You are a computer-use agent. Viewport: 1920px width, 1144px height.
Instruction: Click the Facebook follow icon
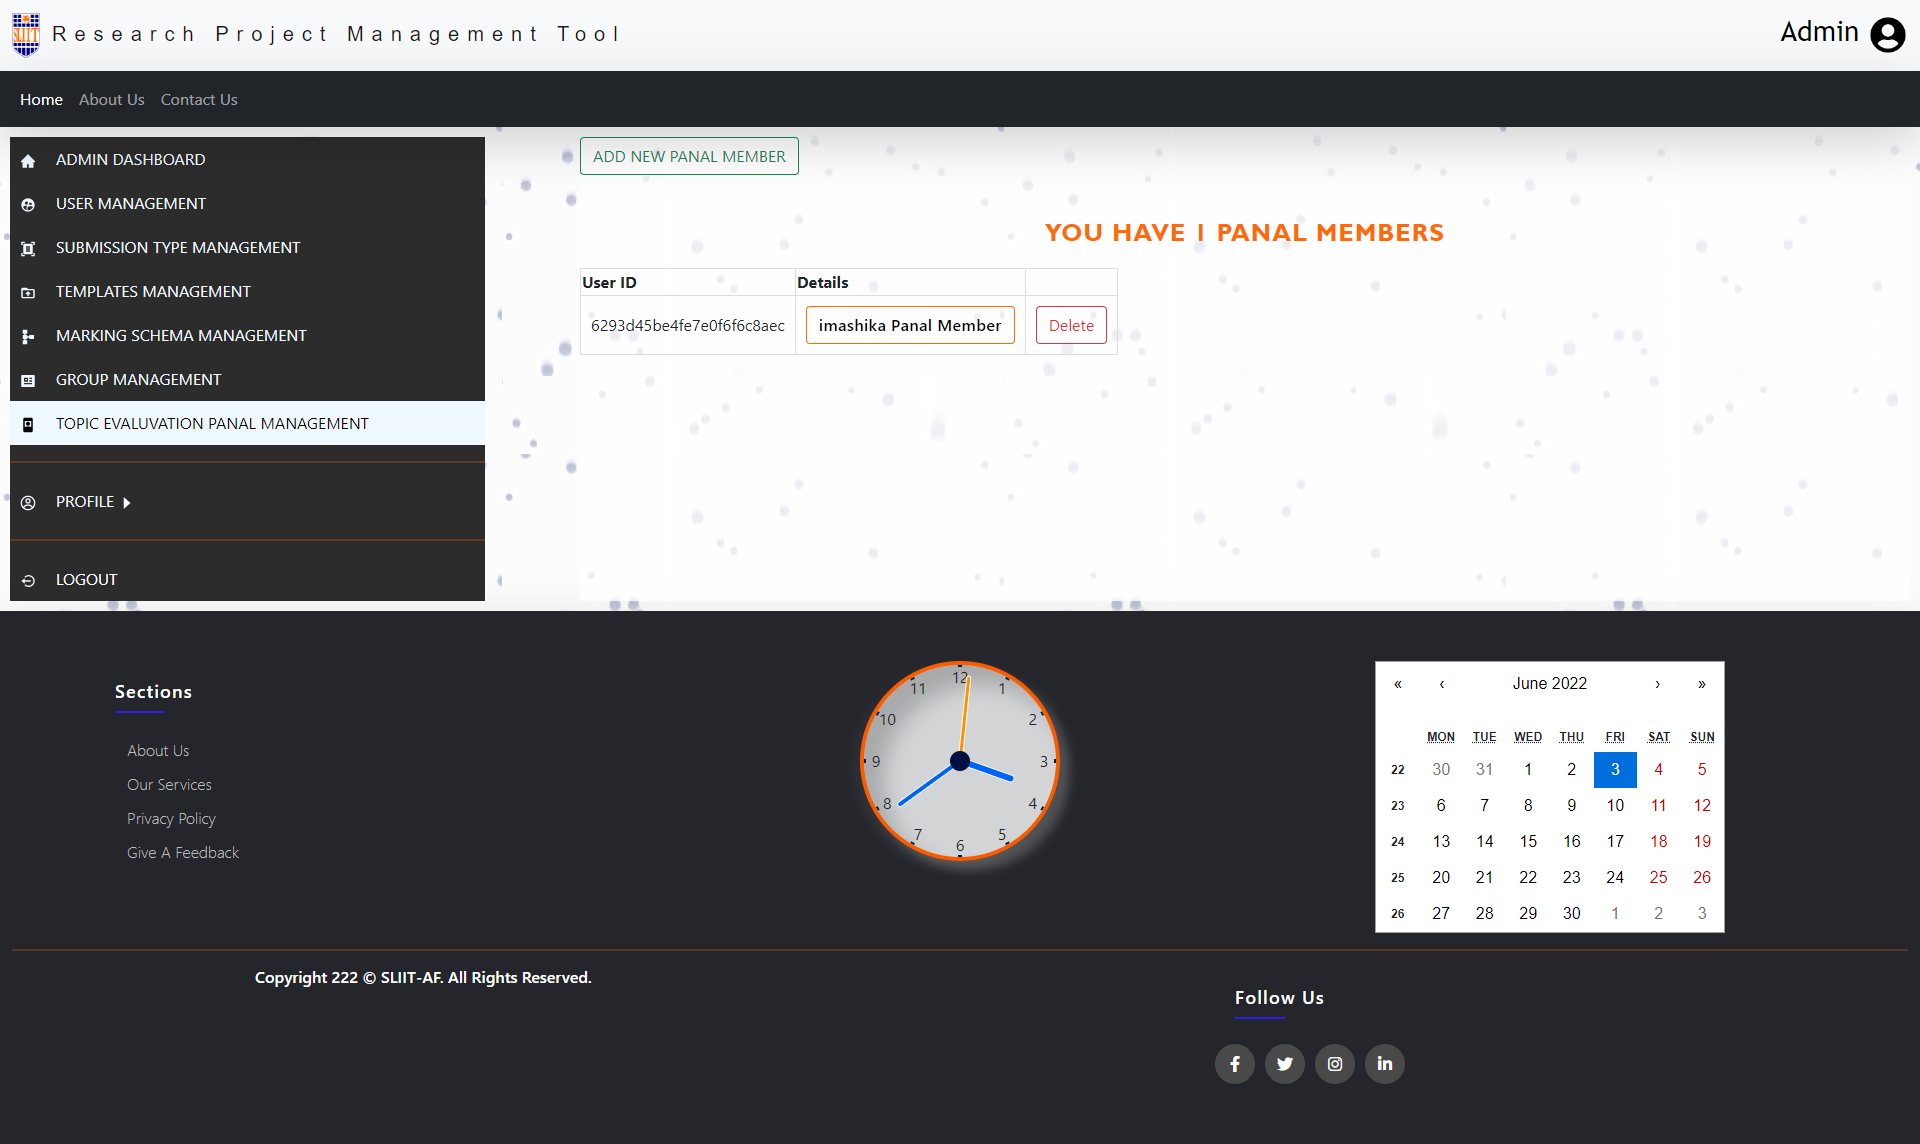coord(1234,1065)
